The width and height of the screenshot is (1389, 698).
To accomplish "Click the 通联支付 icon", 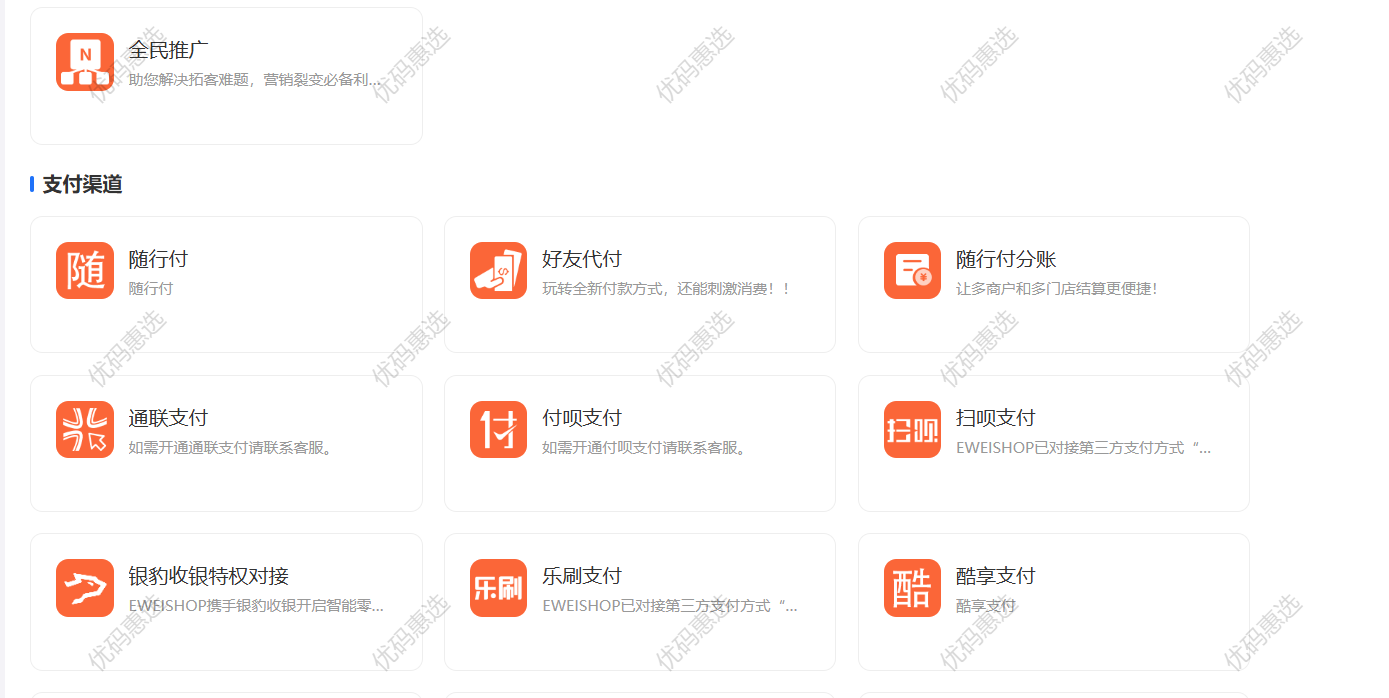I will (x=85, y=429).
